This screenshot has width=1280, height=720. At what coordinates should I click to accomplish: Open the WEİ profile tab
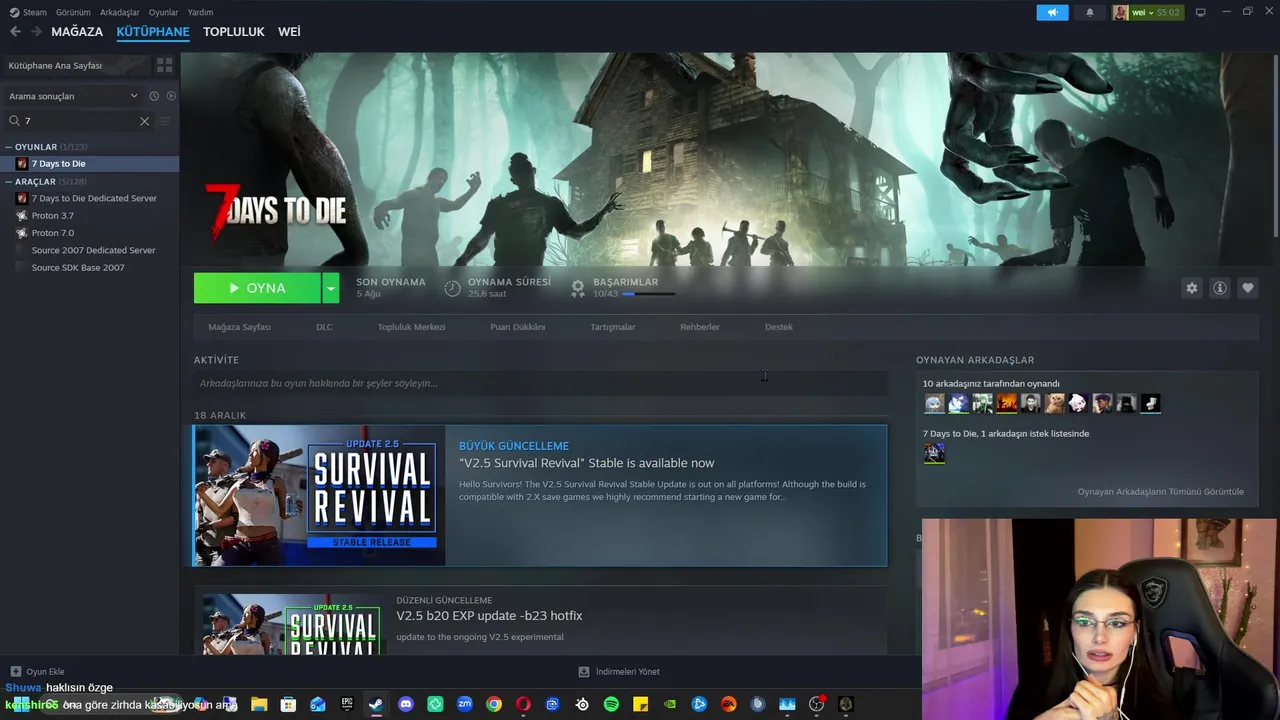289,32
